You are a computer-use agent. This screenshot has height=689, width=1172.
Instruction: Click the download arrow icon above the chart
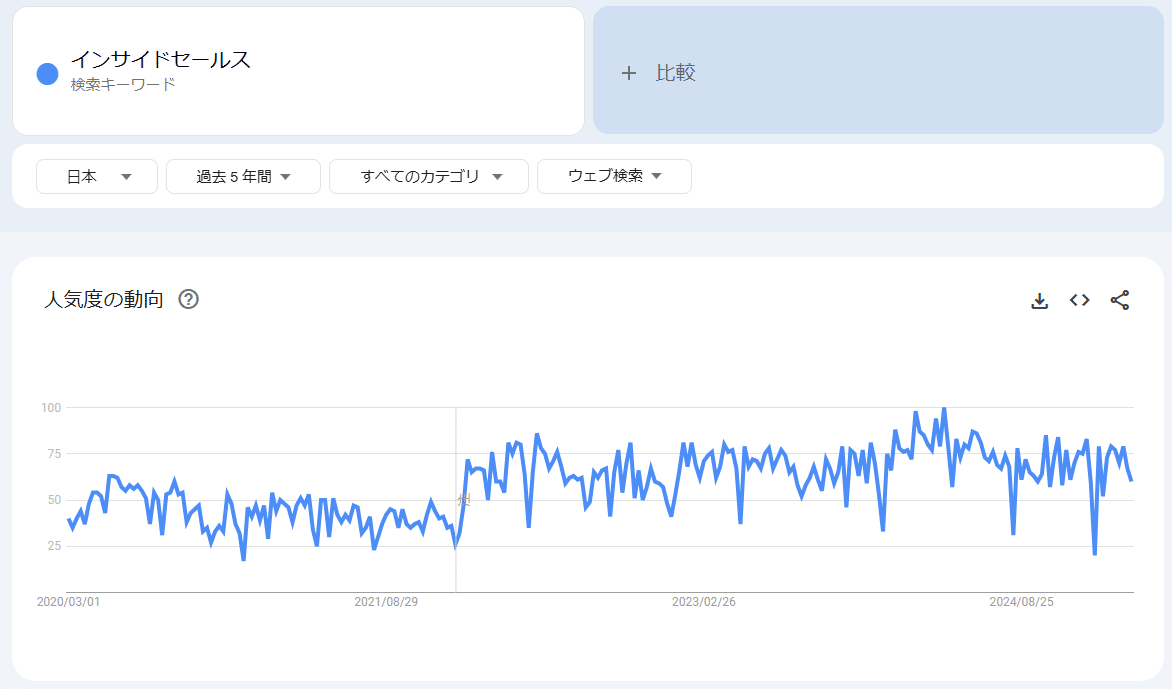click(1040, 300)
